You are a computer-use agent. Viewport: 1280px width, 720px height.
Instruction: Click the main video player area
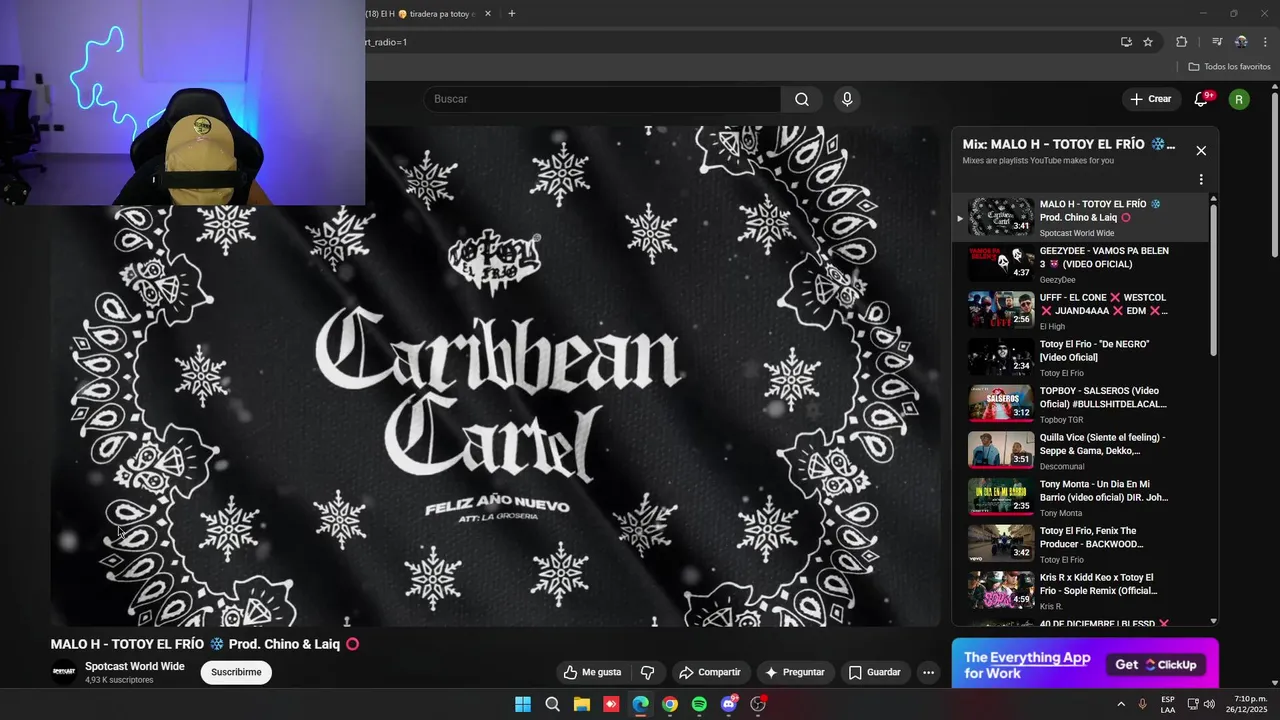coord(496,376)
